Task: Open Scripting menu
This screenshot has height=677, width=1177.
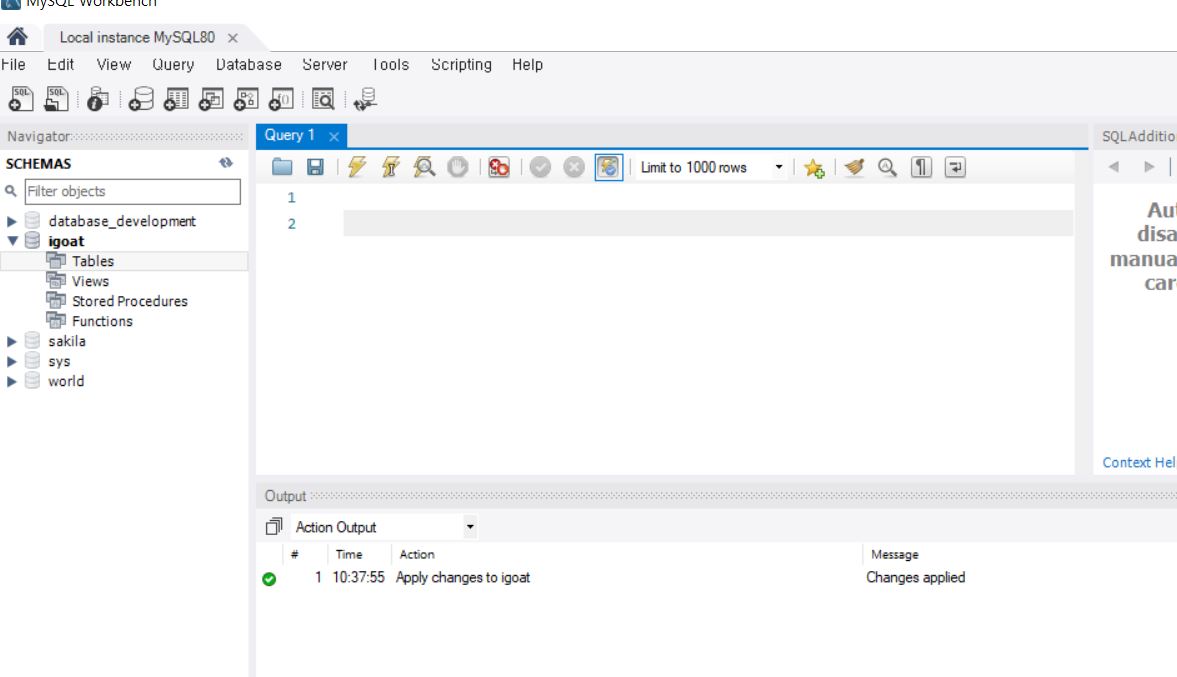Action: tap(461, 65)
